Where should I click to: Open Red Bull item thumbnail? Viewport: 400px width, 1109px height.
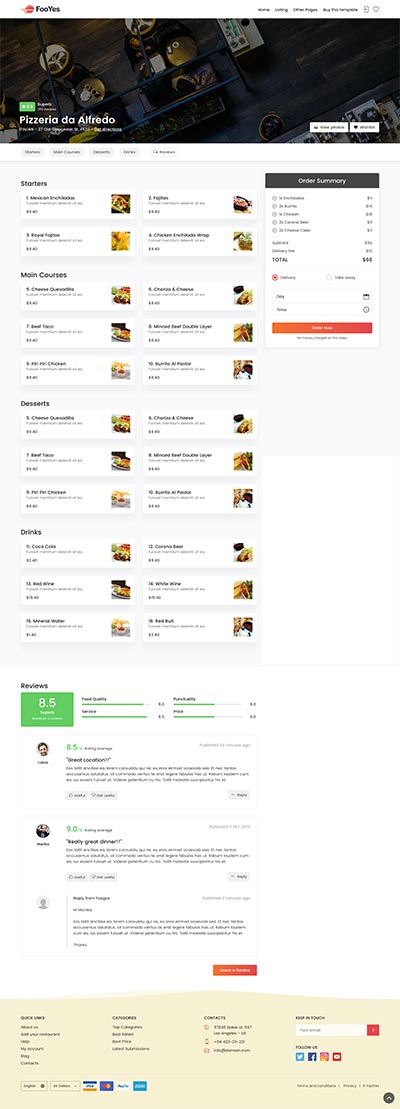click(243, 627)
